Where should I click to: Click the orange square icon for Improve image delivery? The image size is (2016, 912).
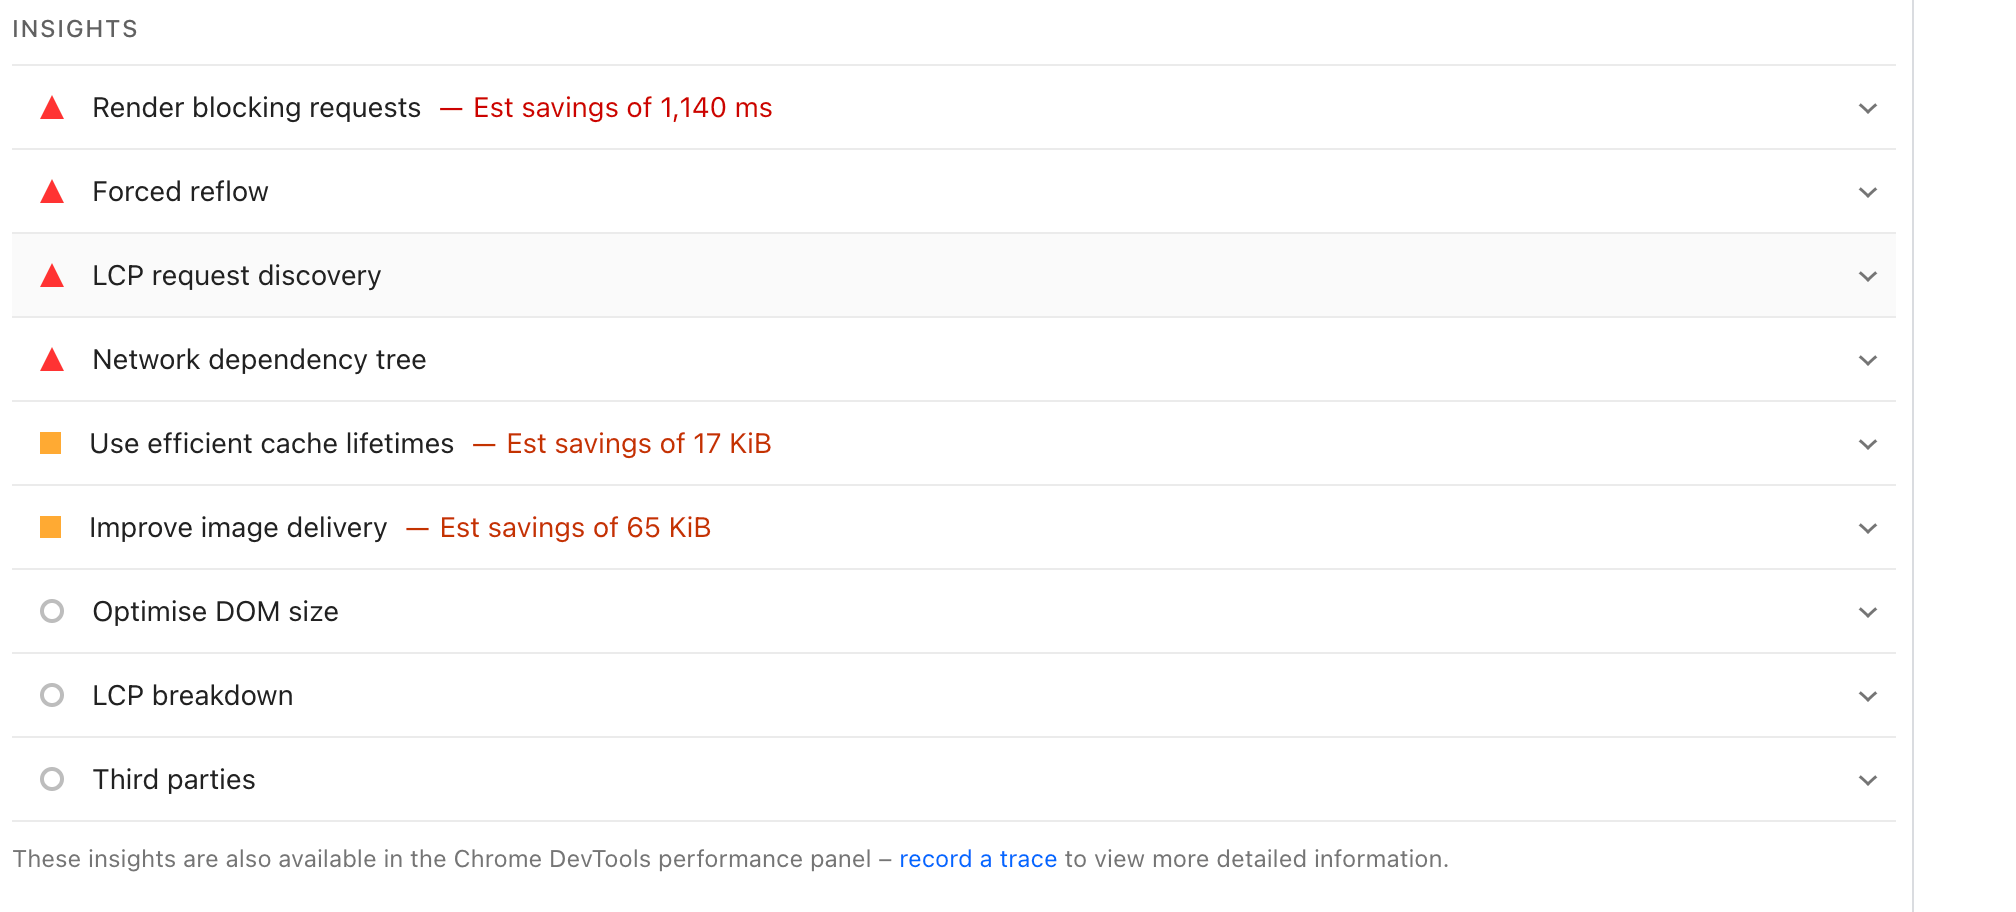click(52, 528)
